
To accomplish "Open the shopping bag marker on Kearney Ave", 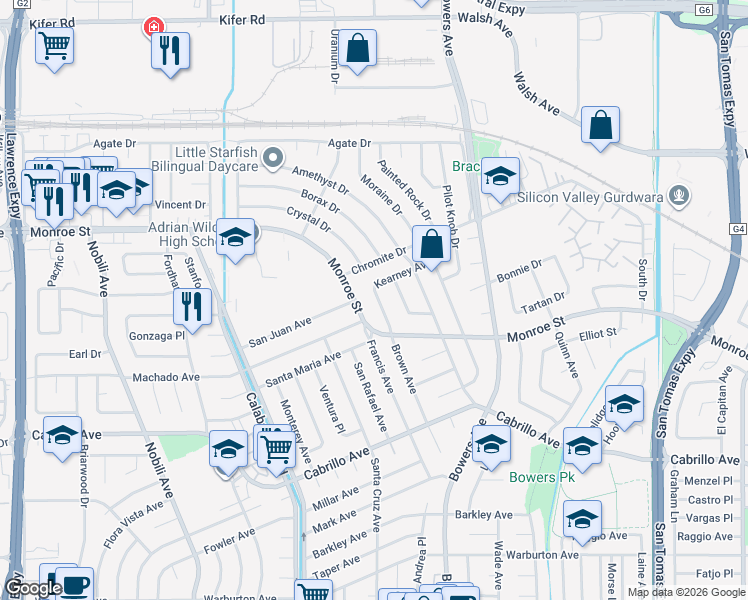I will (431, 248).
